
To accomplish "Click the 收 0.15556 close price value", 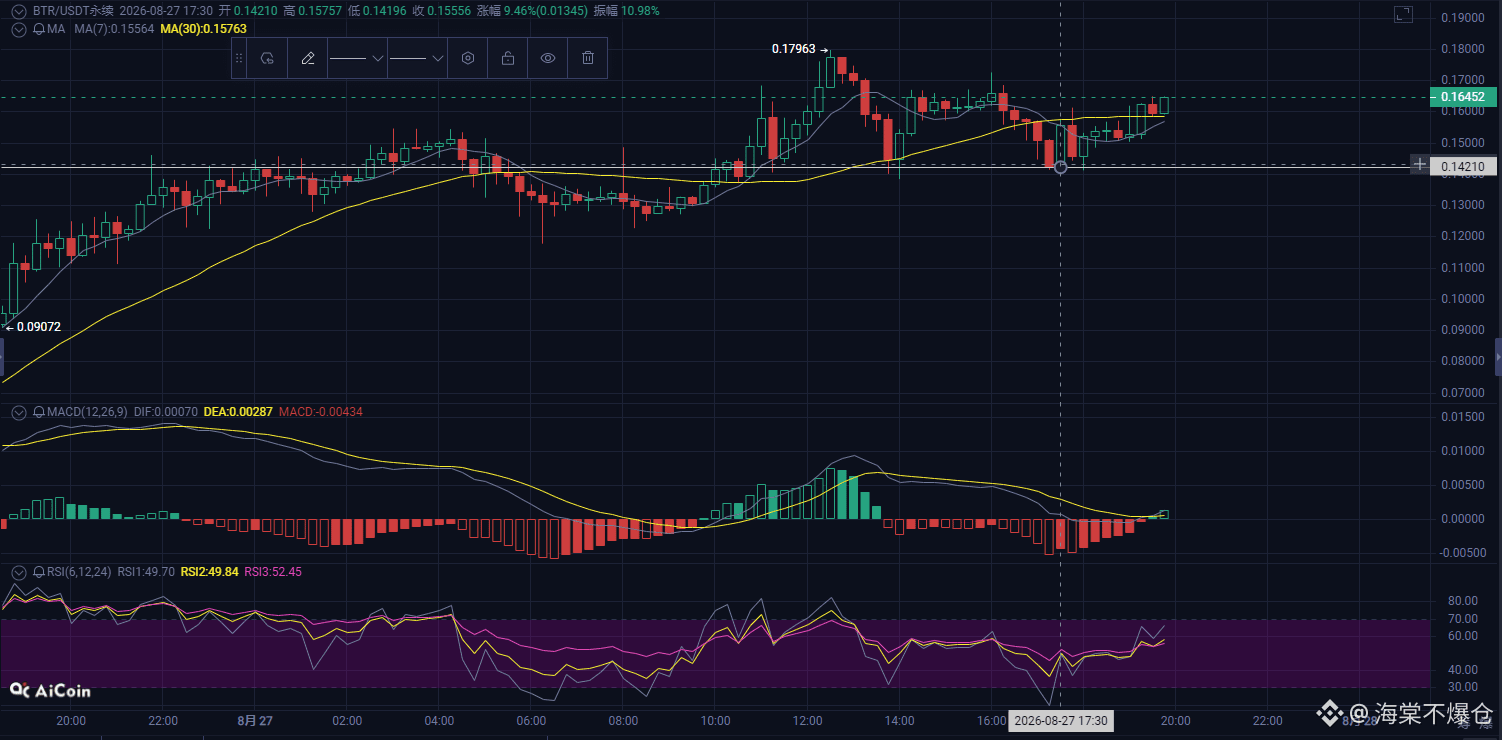I will 444,11.
